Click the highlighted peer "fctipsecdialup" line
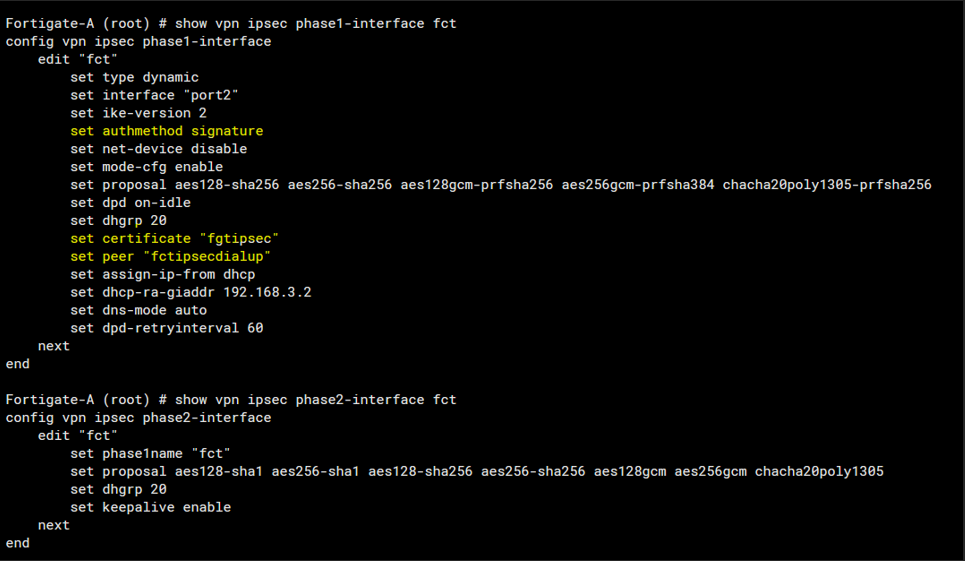 pyautogui.click(x=170, y=256)
